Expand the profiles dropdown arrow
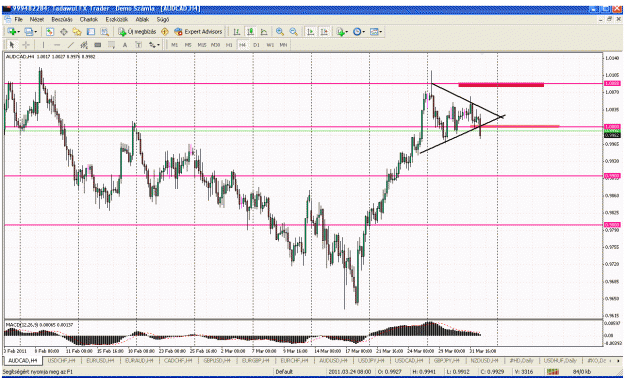The height and width of the screenshot is (378, 625). coord(35,32)
